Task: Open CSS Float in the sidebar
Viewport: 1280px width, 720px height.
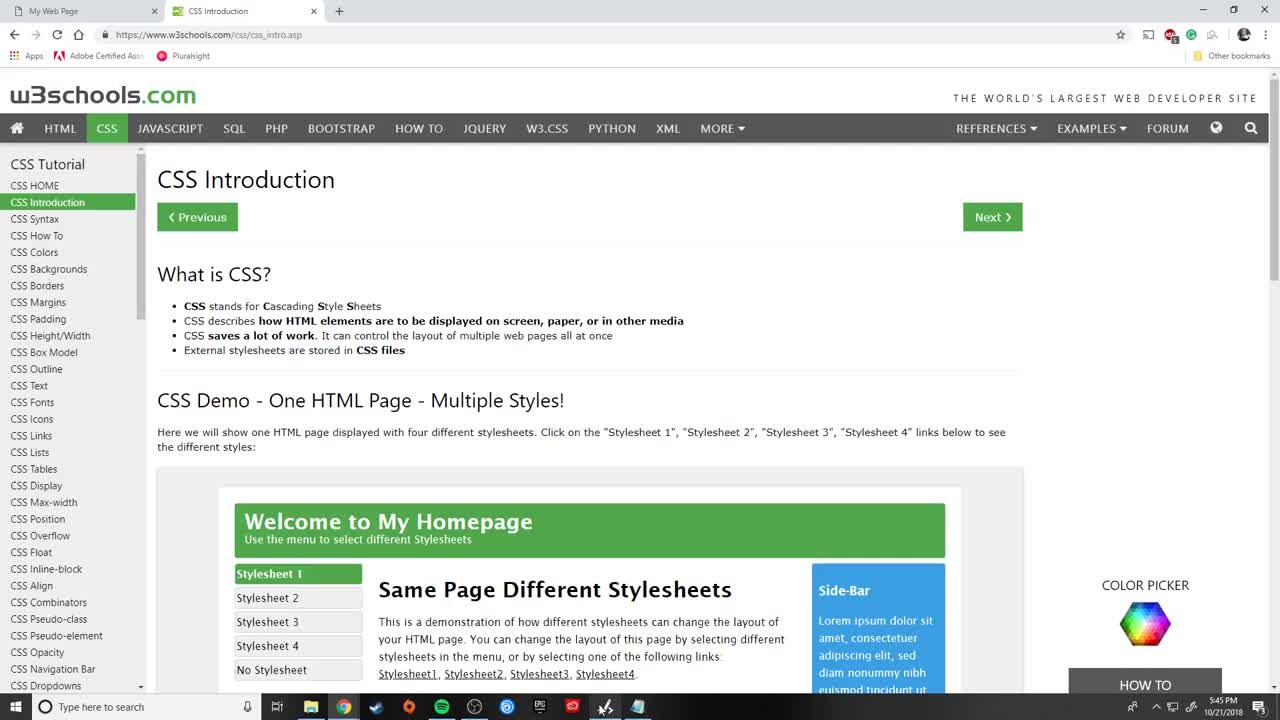Action: (x=31, y=552)
